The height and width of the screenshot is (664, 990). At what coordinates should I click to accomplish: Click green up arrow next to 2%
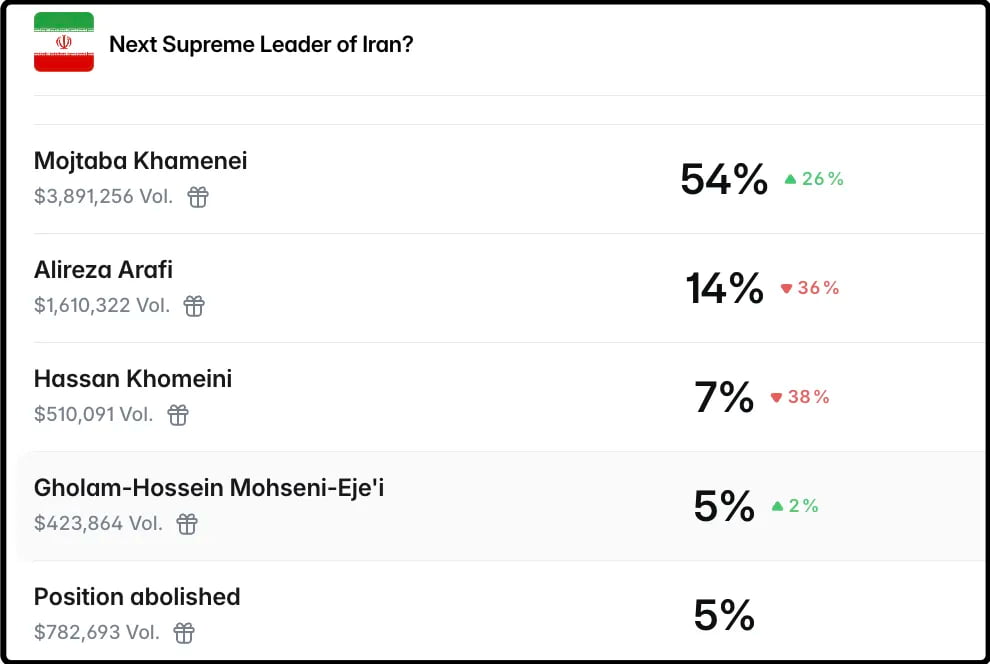click(777, 506)
